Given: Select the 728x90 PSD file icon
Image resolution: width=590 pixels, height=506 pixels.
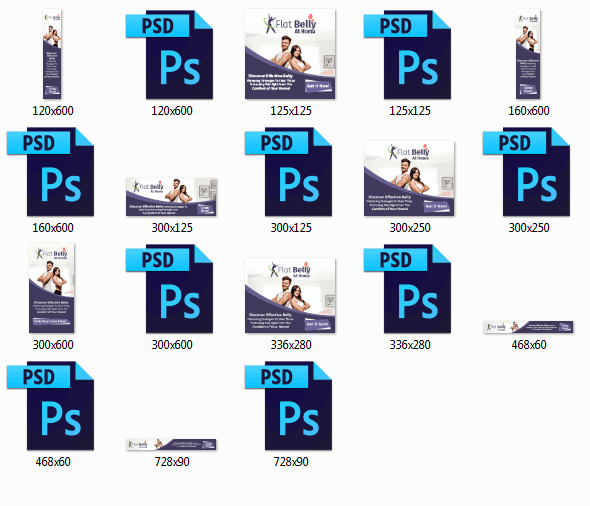Looking at the screenshot, I should (x=289, y=406).
